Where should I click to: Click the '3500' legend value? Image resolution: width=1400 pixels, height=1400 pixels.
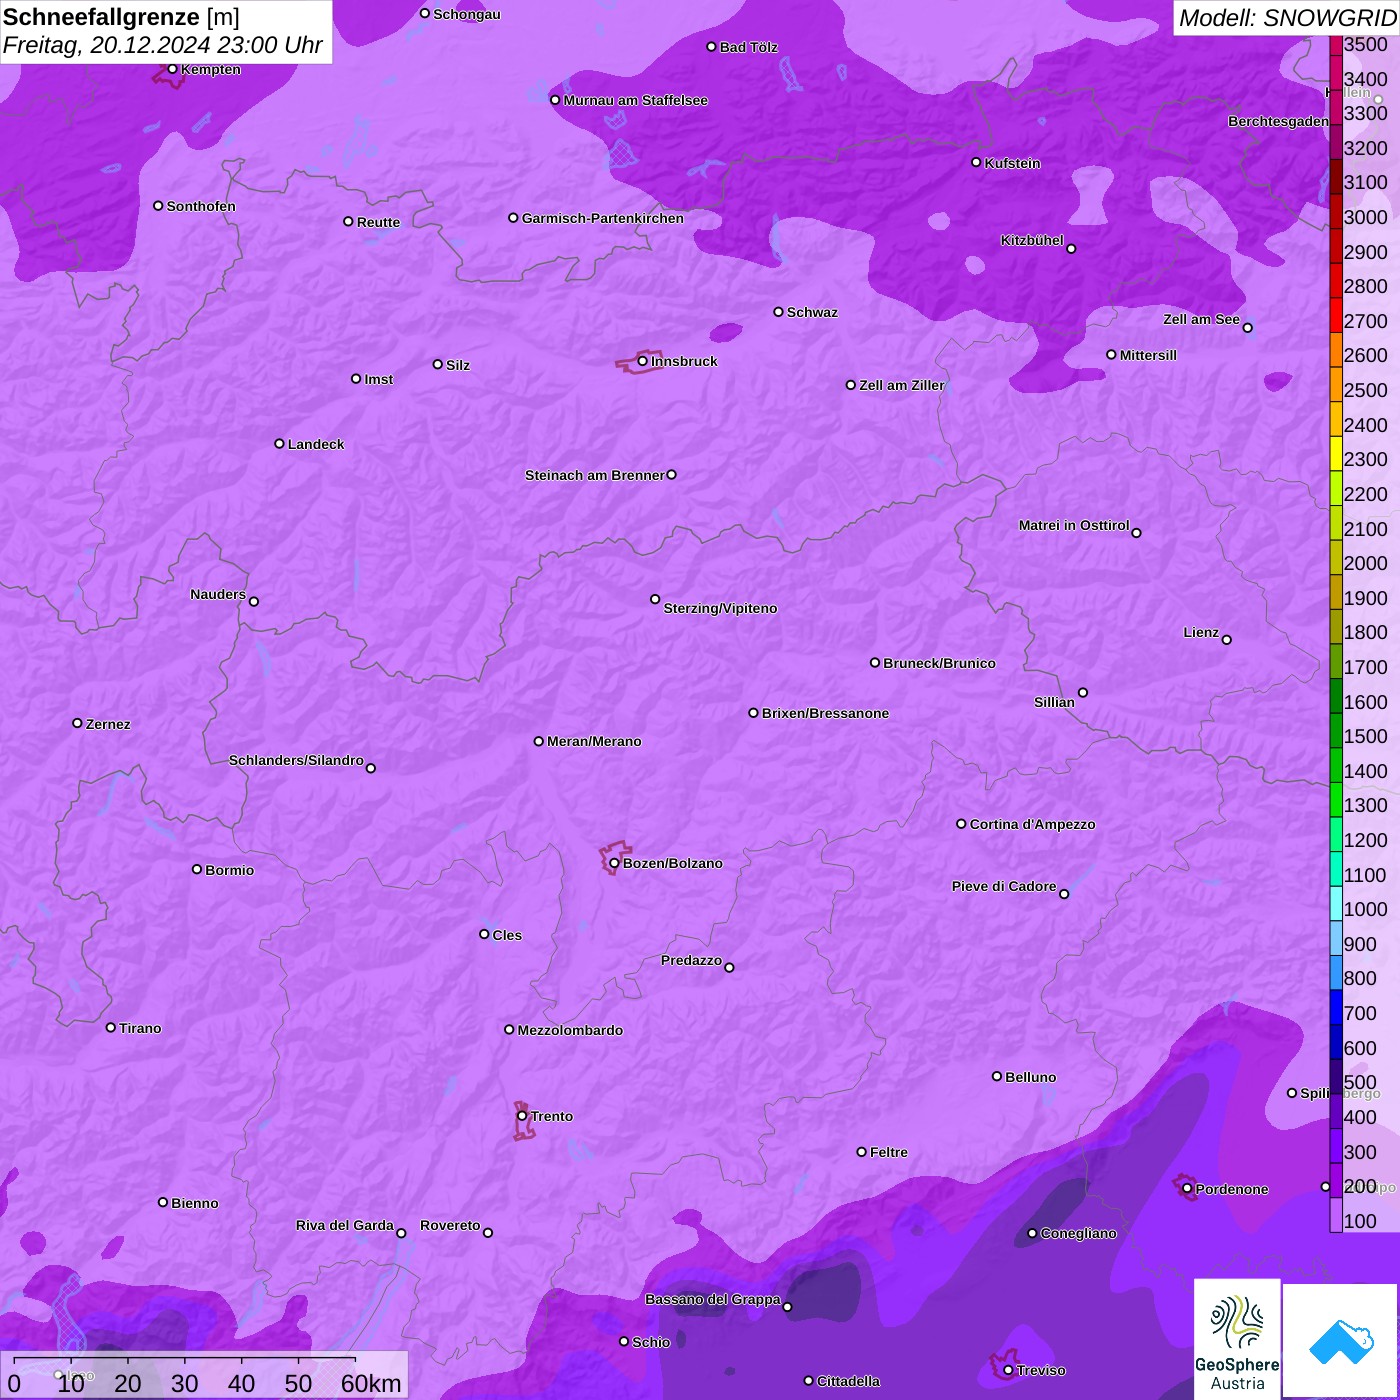click(x=1366, y=45)
